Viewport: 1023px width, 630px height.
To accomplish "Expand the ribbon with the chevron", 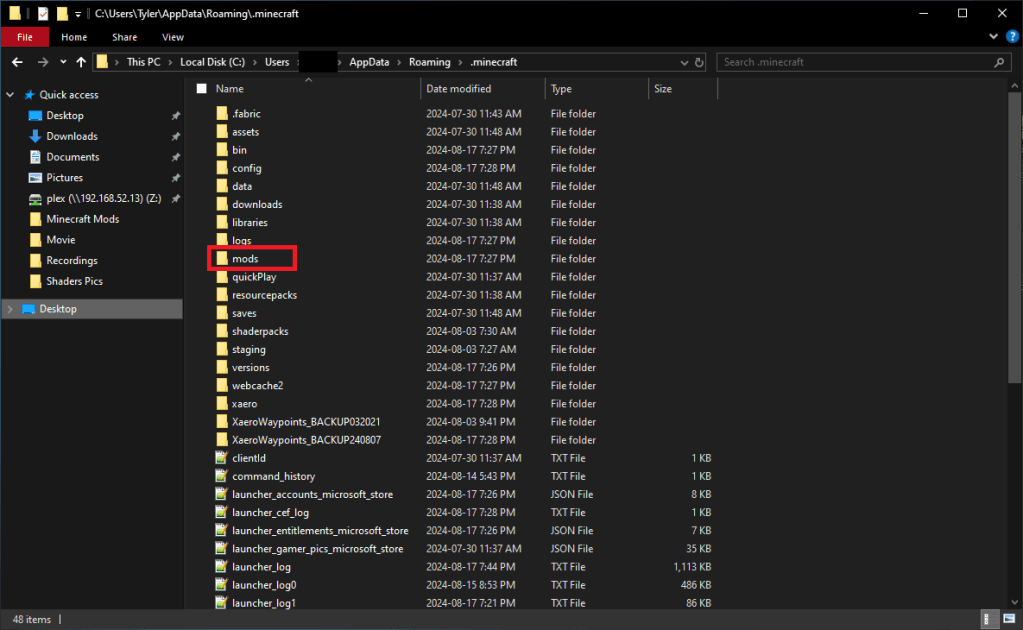I will [x=993, y=37].
